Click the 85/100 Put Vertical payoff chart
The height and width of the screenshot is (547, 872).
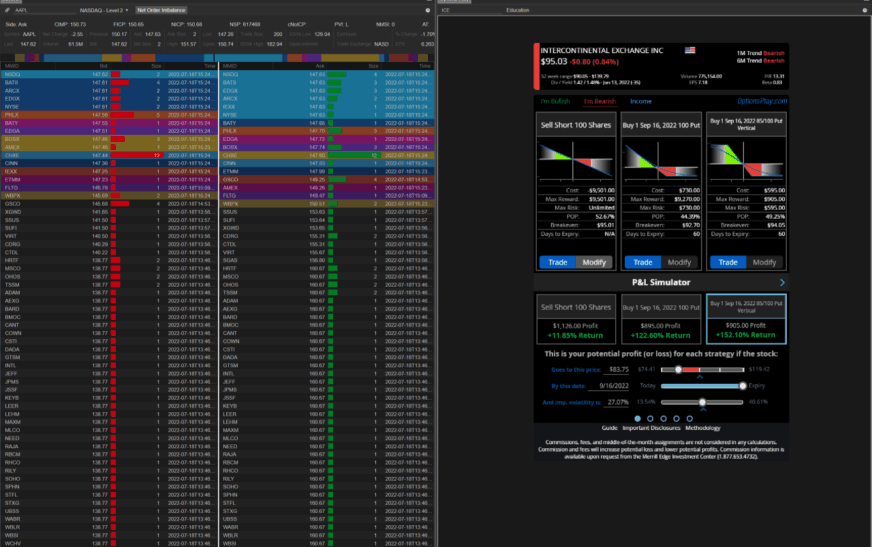click(746, 161)
